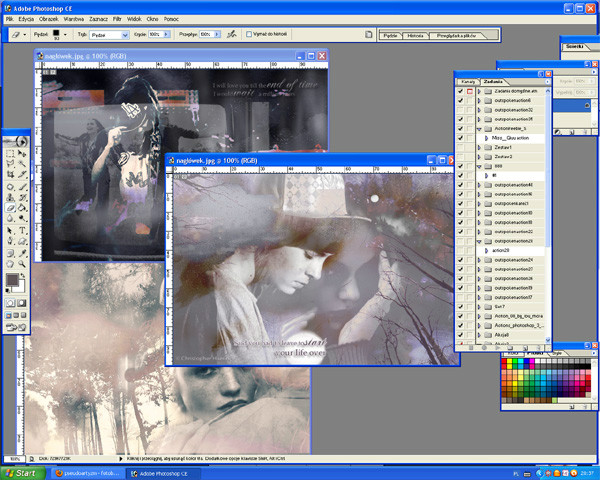Open Zadania panel flyout menu arrow
Screen dimensions: 600x480
[548, 82]
